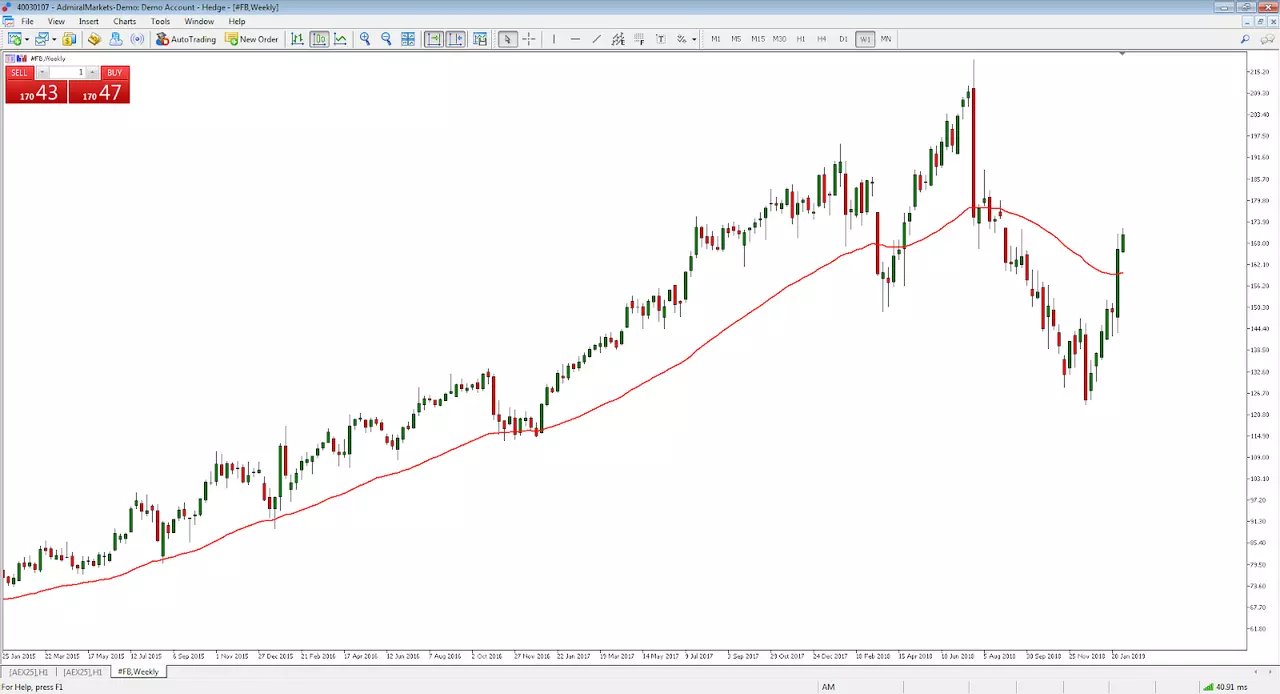Switch to M5 timeframe
Screen dimensions: 1280x694
(736, 39)
